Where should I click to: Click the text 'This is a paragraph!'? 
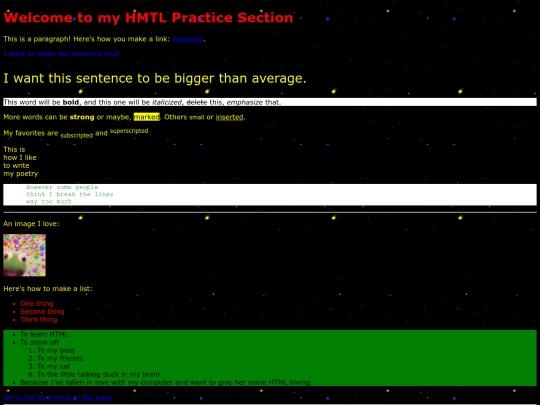(37, 39)
